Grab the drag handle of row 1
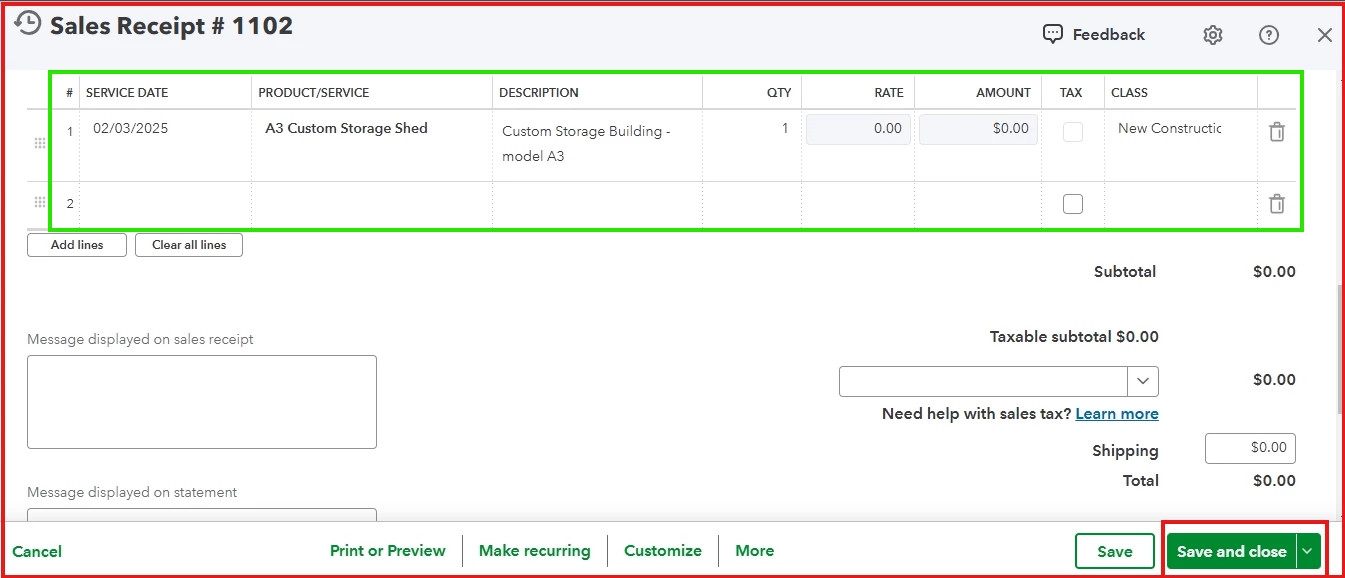 [40, 143]
